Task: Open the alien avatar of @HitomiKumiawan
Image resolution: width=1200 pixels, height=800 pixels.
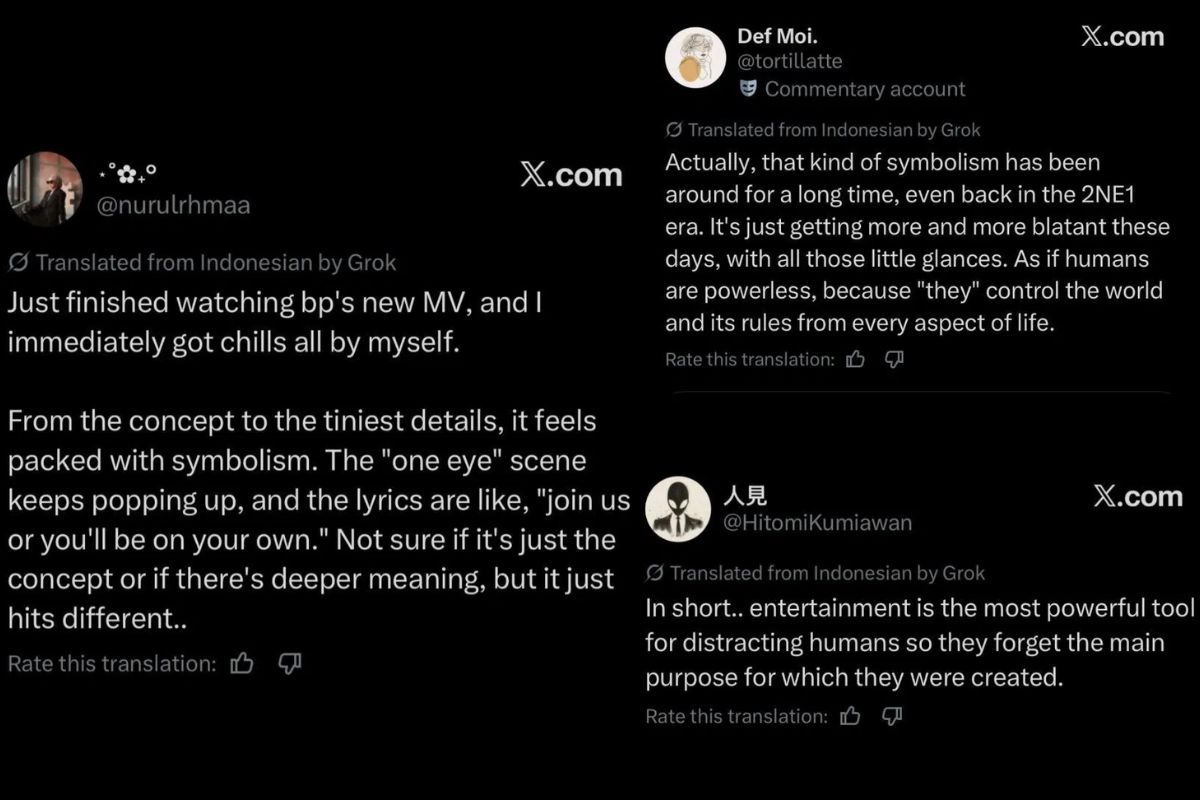Action: click(x=678, y=506)
